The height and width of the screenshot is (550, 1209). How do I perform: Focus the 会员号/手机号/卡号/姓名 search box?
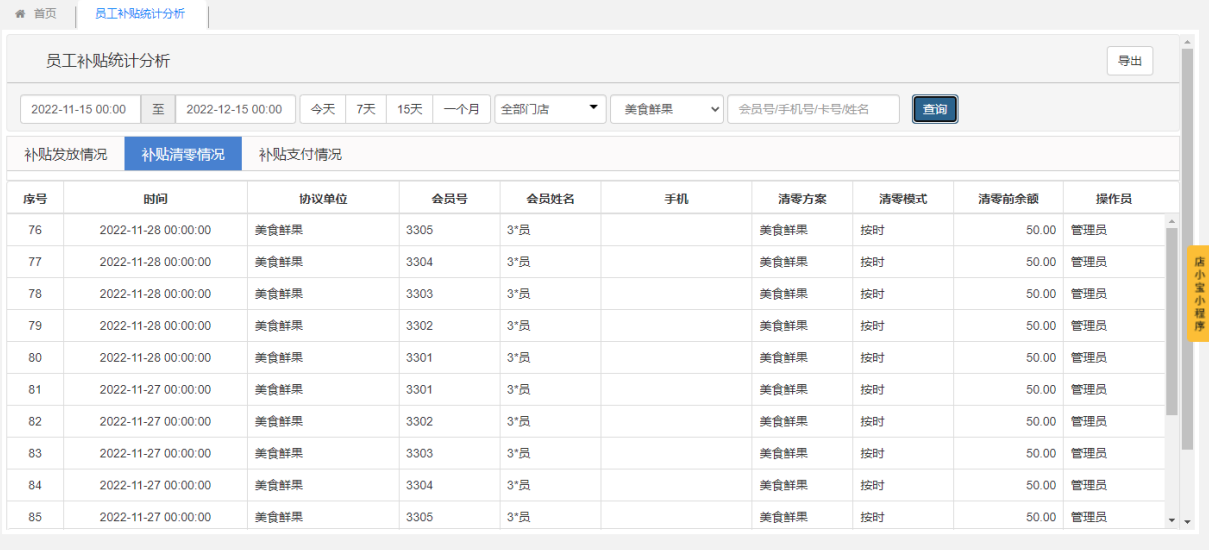pyautogui.click(x=813, y=109)
